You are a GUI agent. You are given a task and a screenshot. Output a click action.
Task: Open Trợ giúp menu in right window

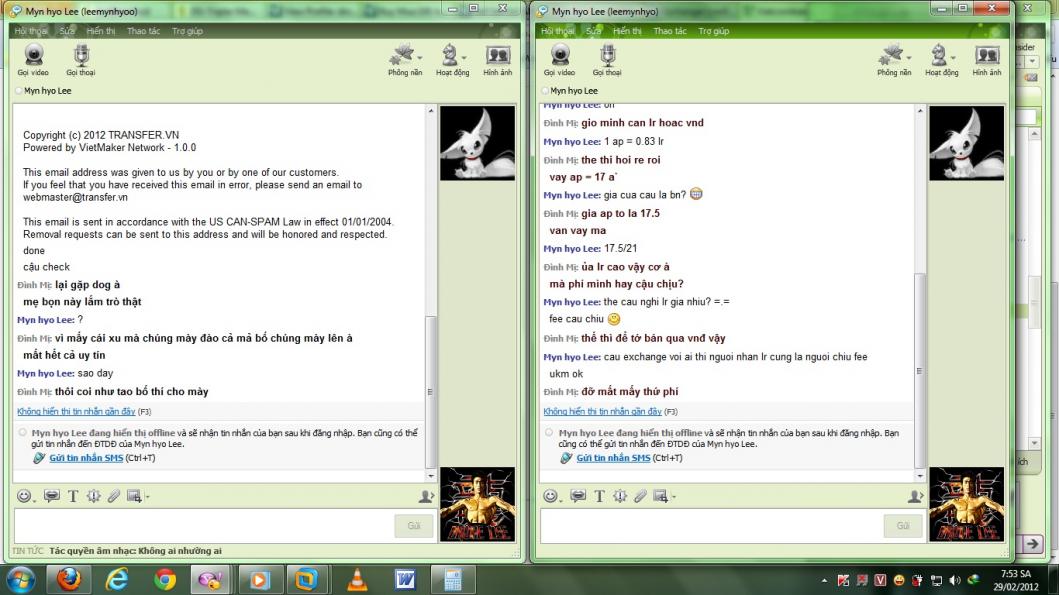[713, 31]
